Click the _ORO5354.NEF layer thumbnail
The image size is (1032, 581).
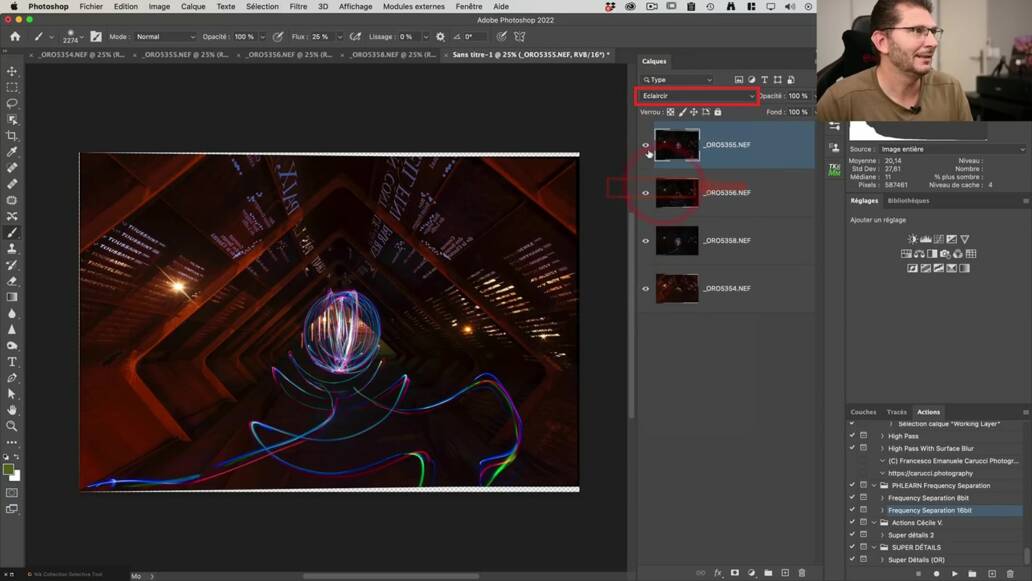[677, 288]
